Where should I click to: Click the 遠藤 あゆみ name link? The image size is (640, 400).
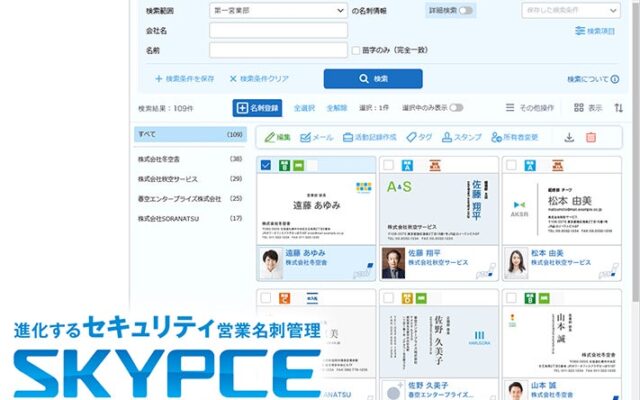(x=305, y=253)
